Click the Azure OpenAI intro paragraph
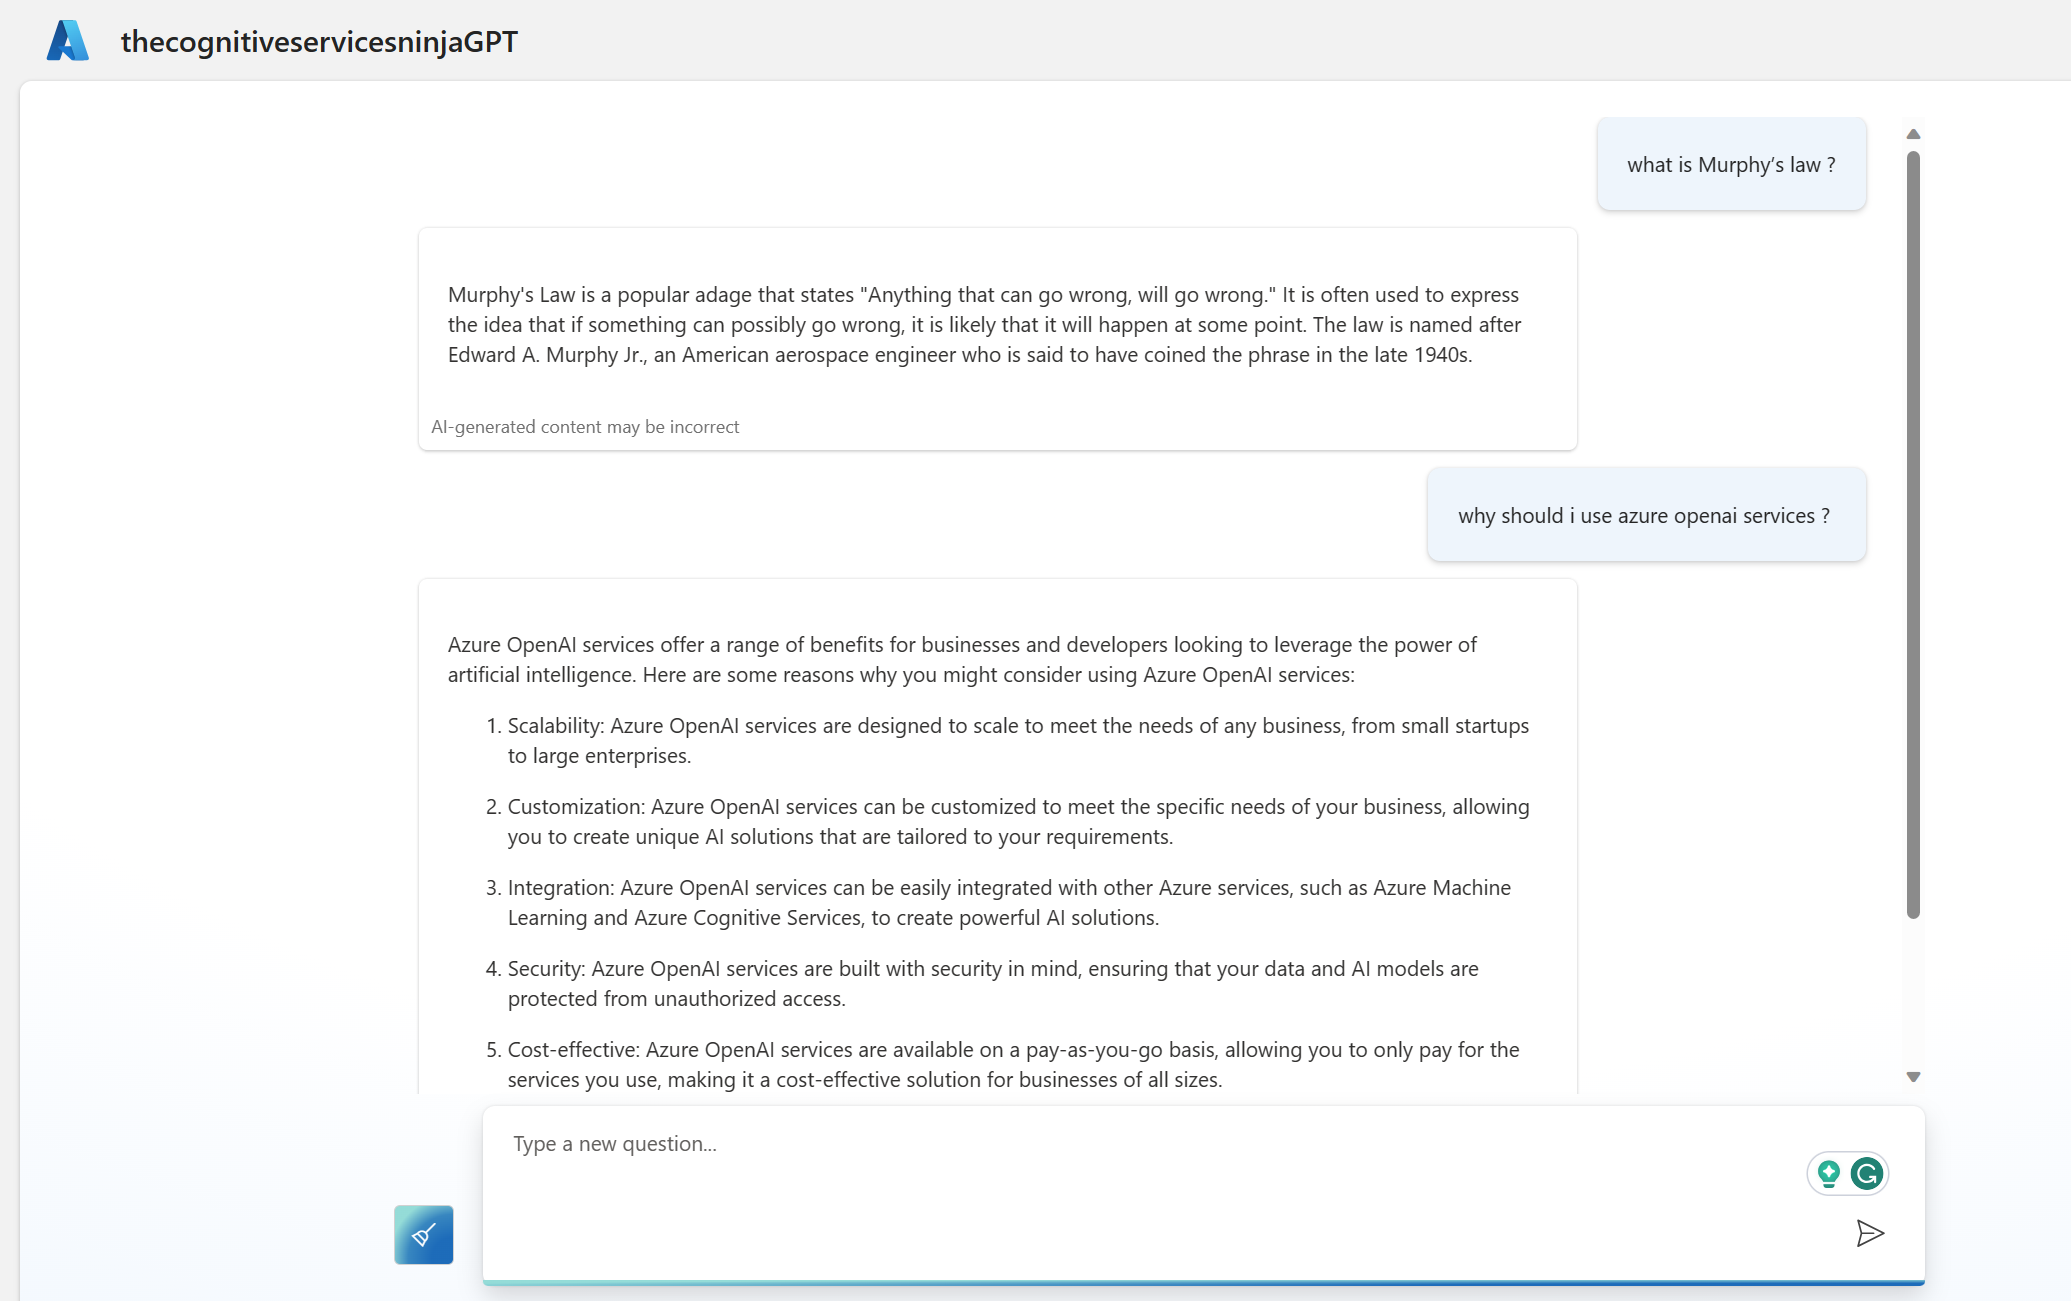Screen dimensions: 2071x1301 pos(962,660)
